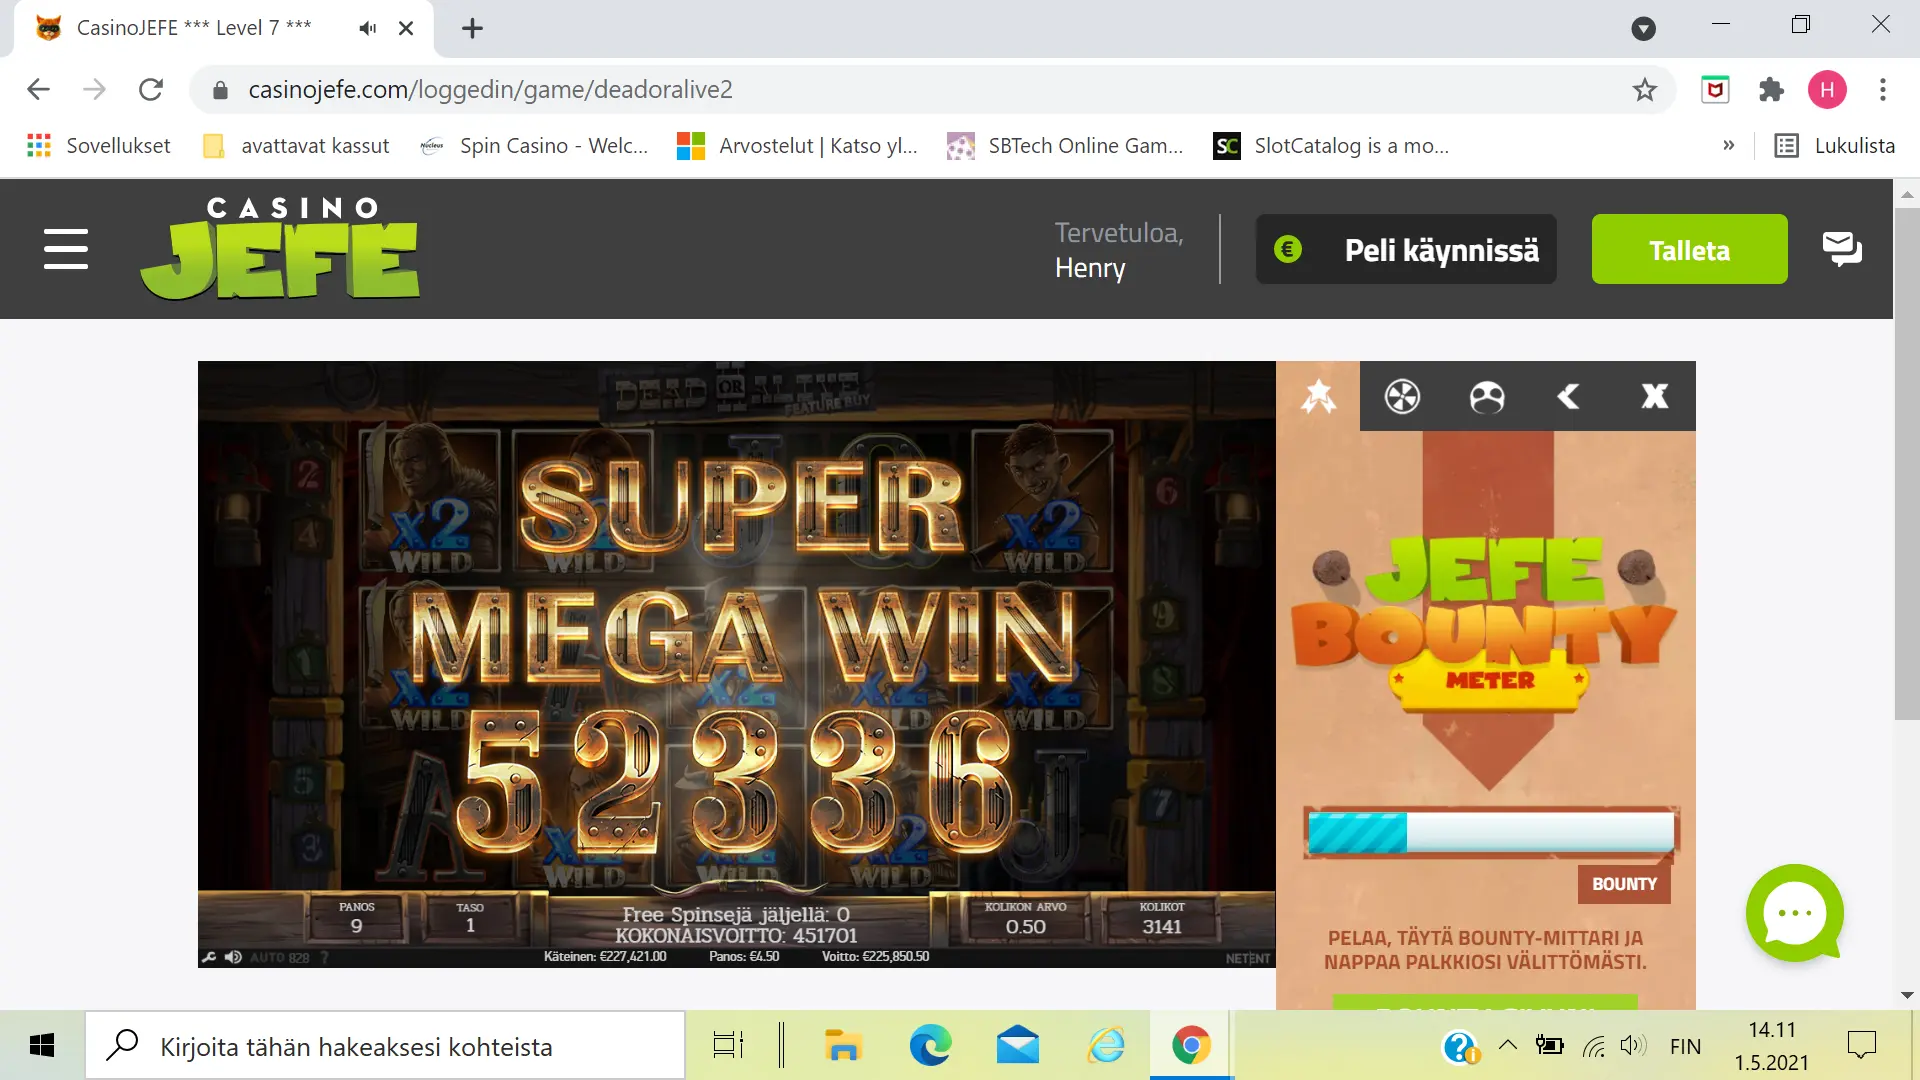Viewport: 1920px width, 1080px height.
Task: Click the Bounty meter progress bar
Action: (1491, 832)
